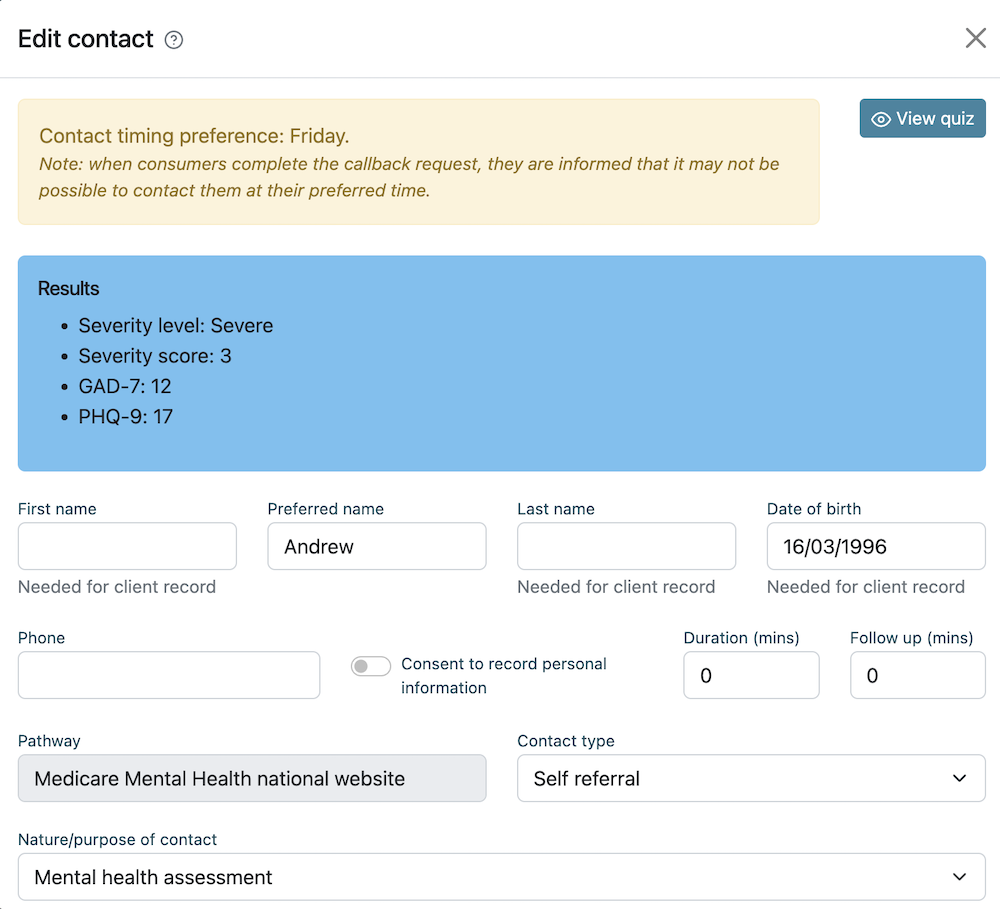
Task: Click the Duration (mins) value box
Action: coord(751,675)
